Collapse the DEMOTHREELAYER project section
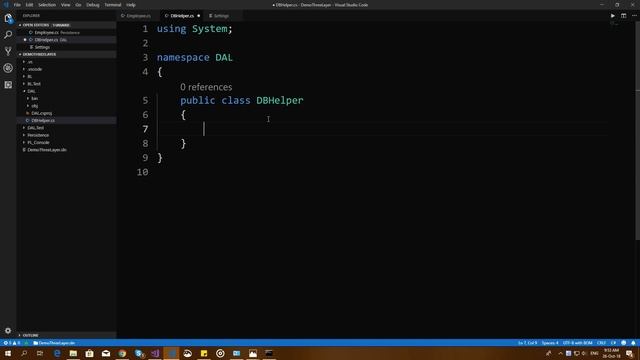The image size is (640, 360). coord(40,54)
